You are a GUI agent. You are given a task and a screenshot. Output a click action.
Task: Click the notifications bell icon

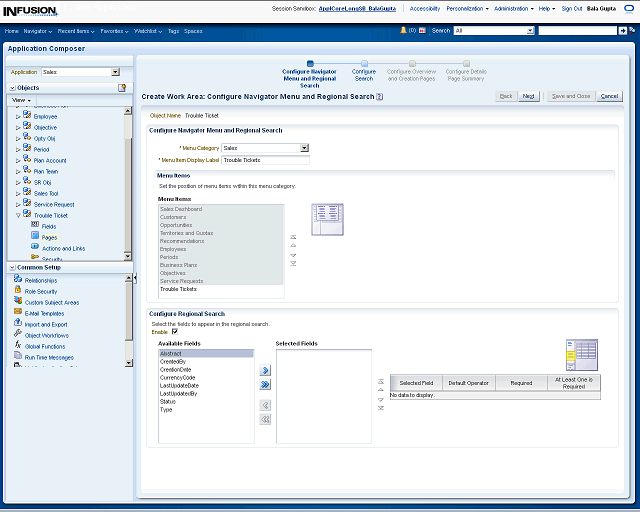pyautogui.click(x=404, y=31)
